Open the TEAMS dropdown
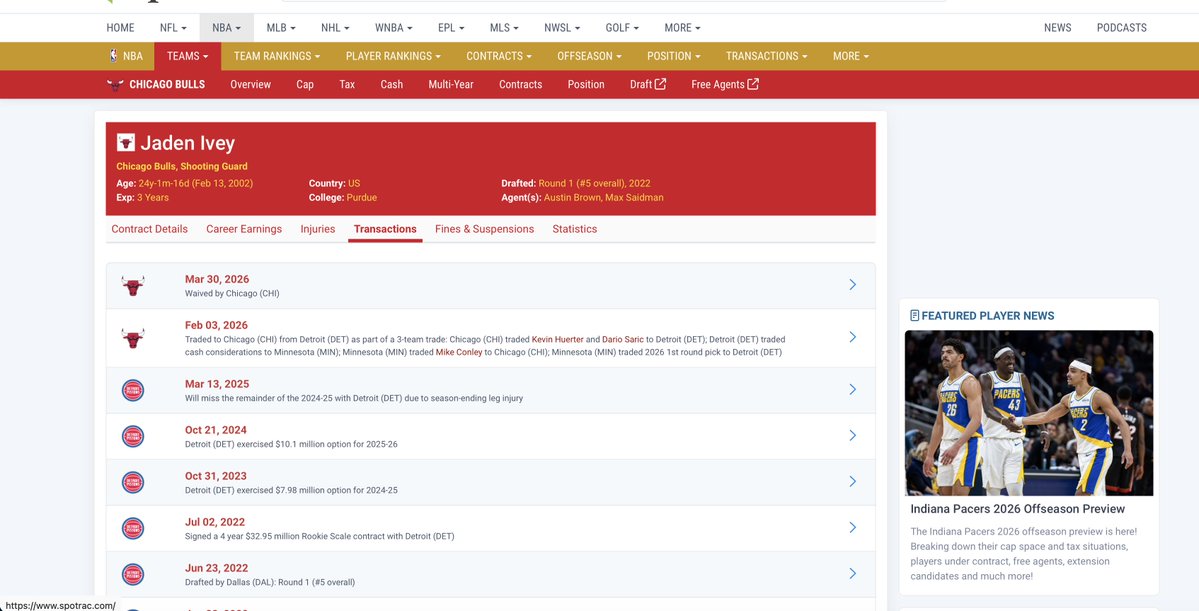Viewport: 1199px width, 611px height. (187, 56)
